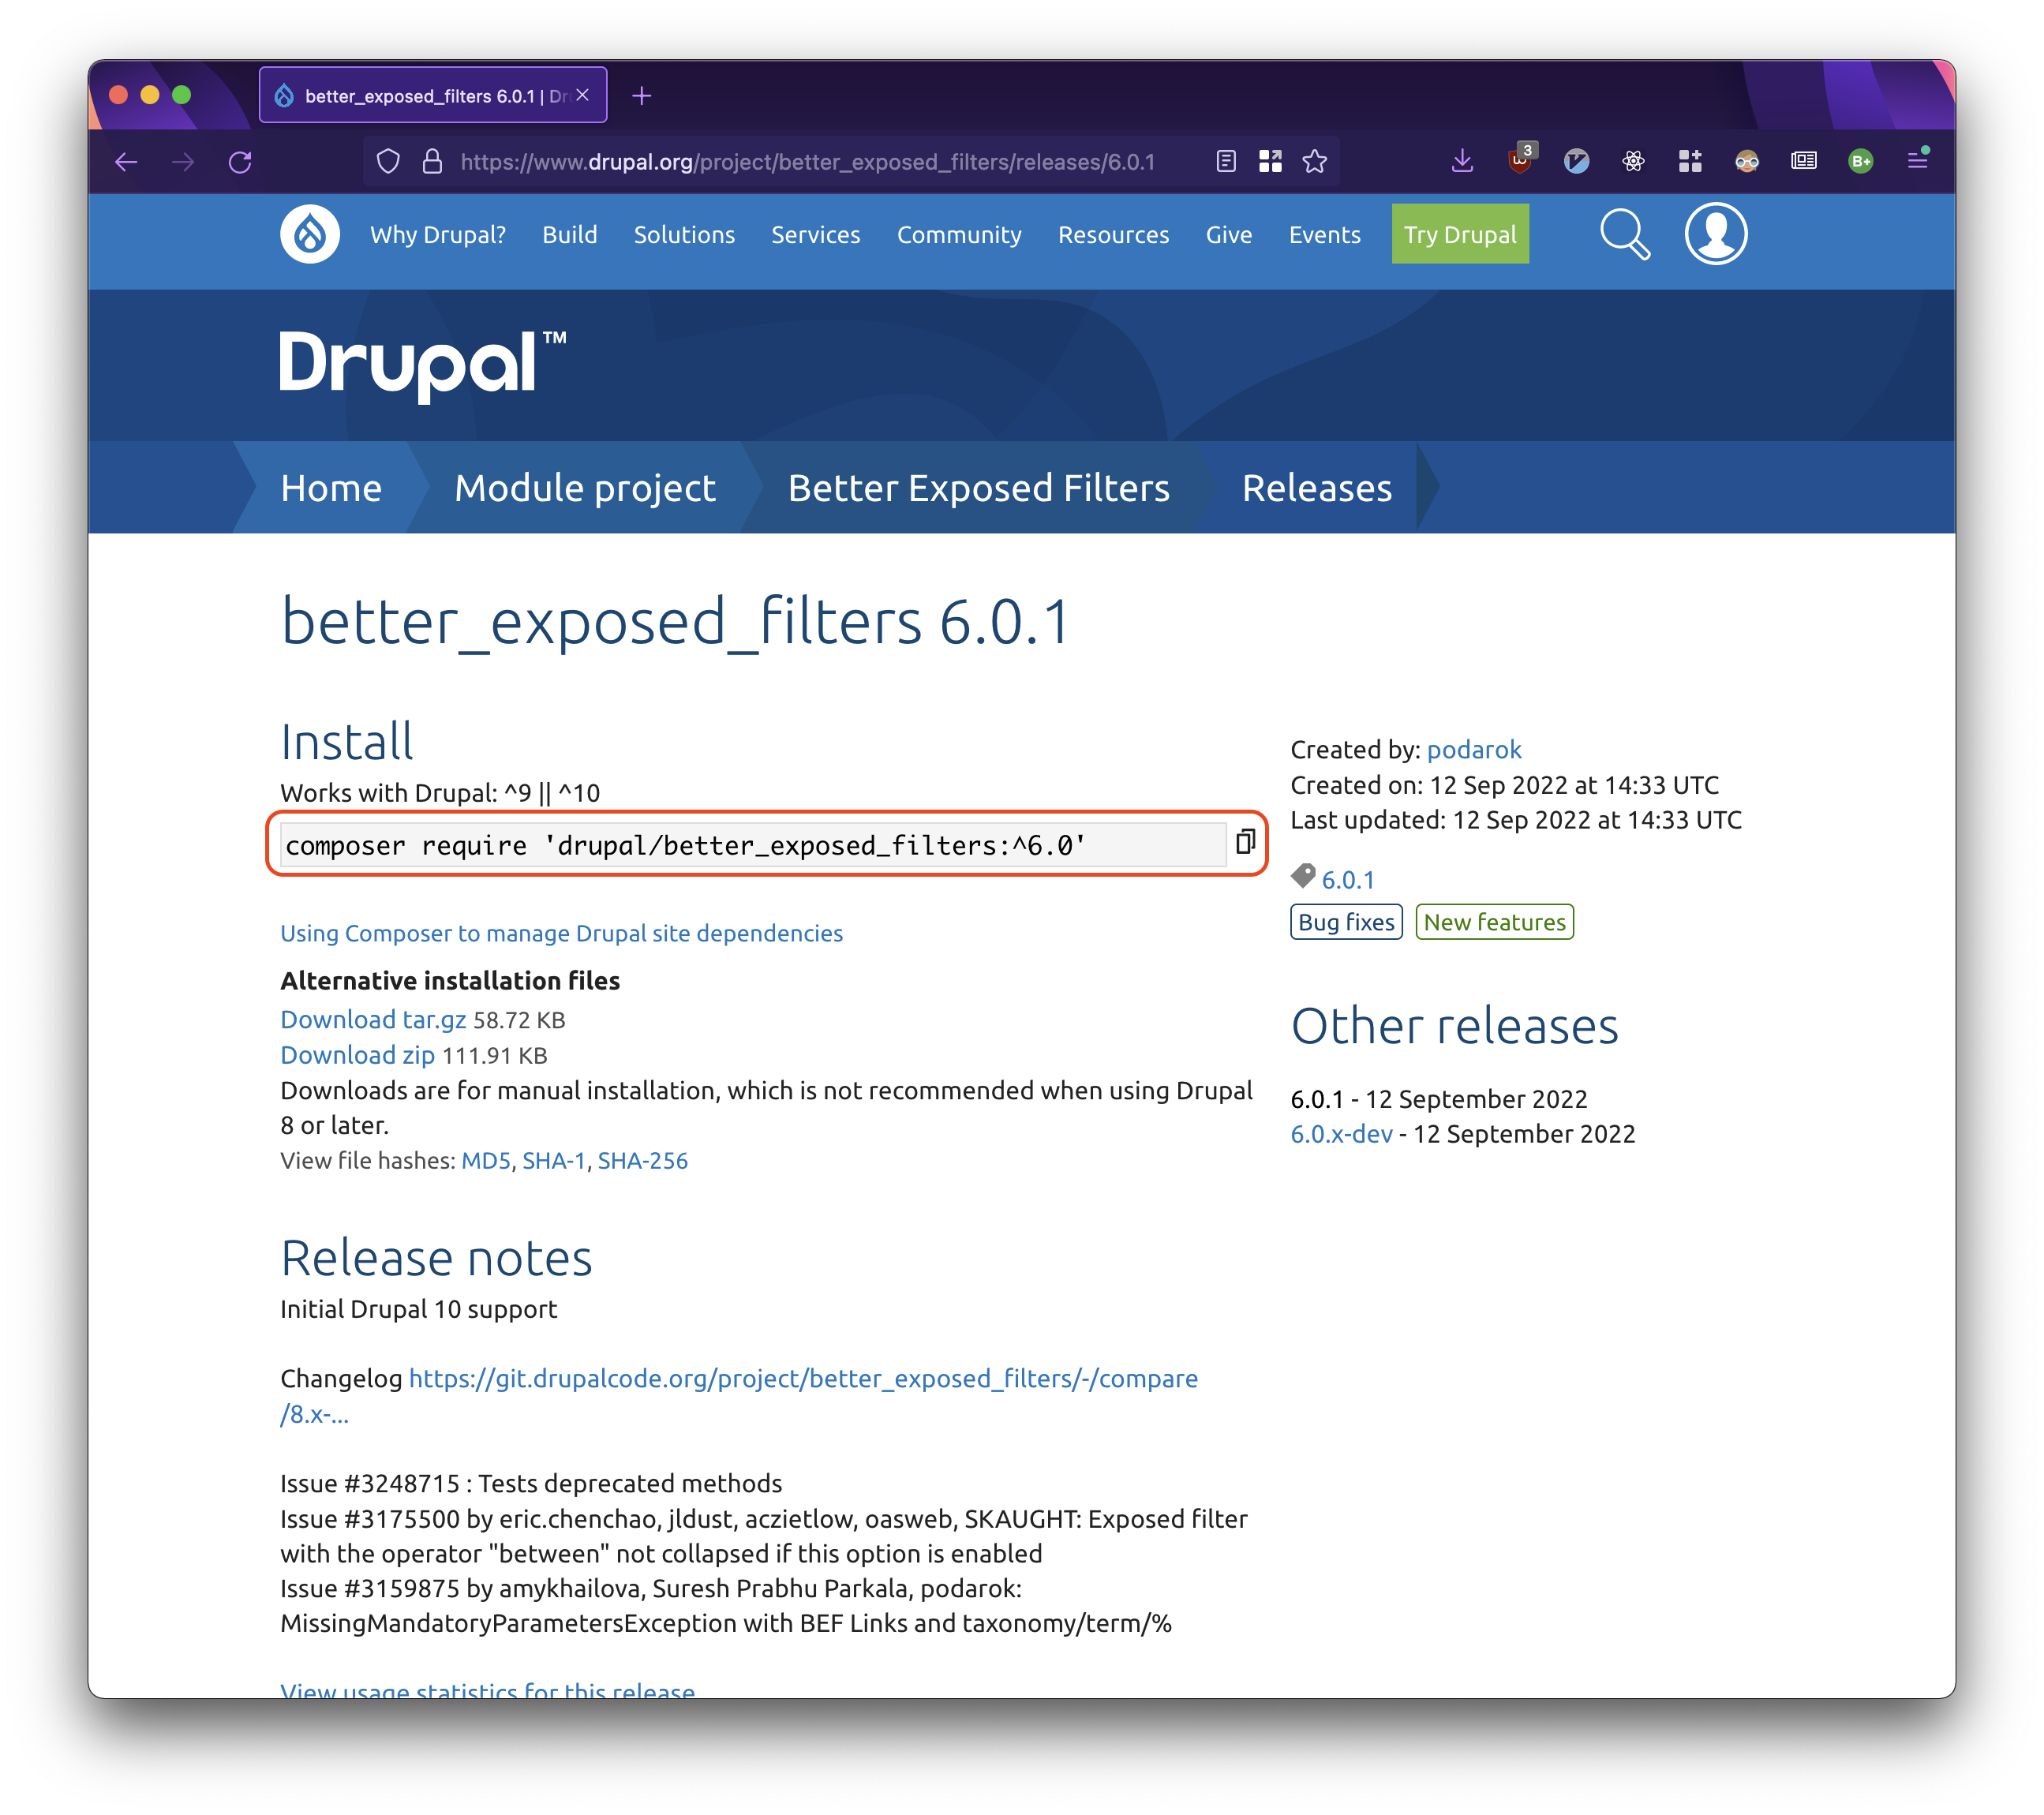Screen dimensions: 2044x1815
Task: Click View usage statistics for this release
Action: pyautogui.click(x=487, y=1691)
